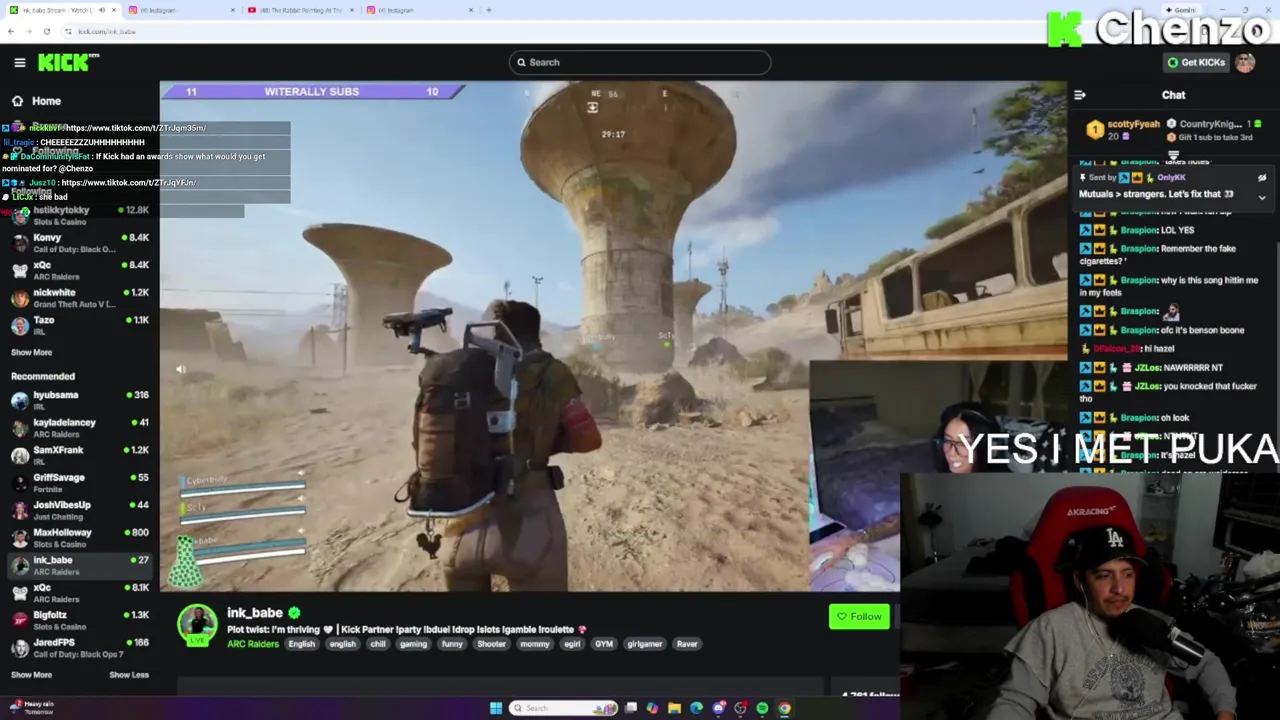
Task: Mute the ink_babe tab audio icon
Action: pyautogui.click(x=101, y=10)
